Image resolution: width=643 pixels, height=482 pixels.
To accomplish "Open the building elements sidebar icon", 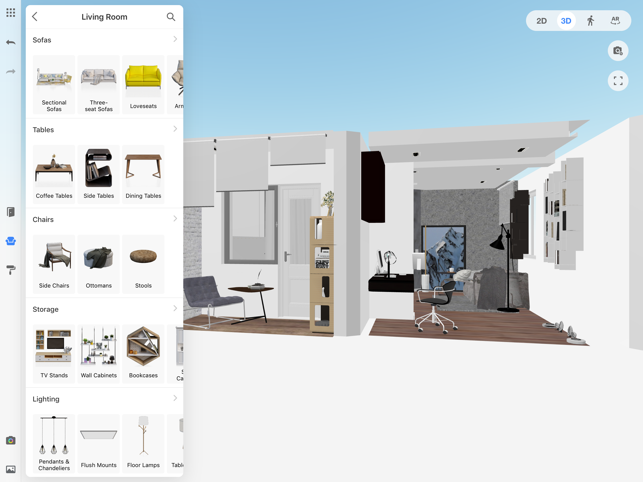I will [11, 212].
